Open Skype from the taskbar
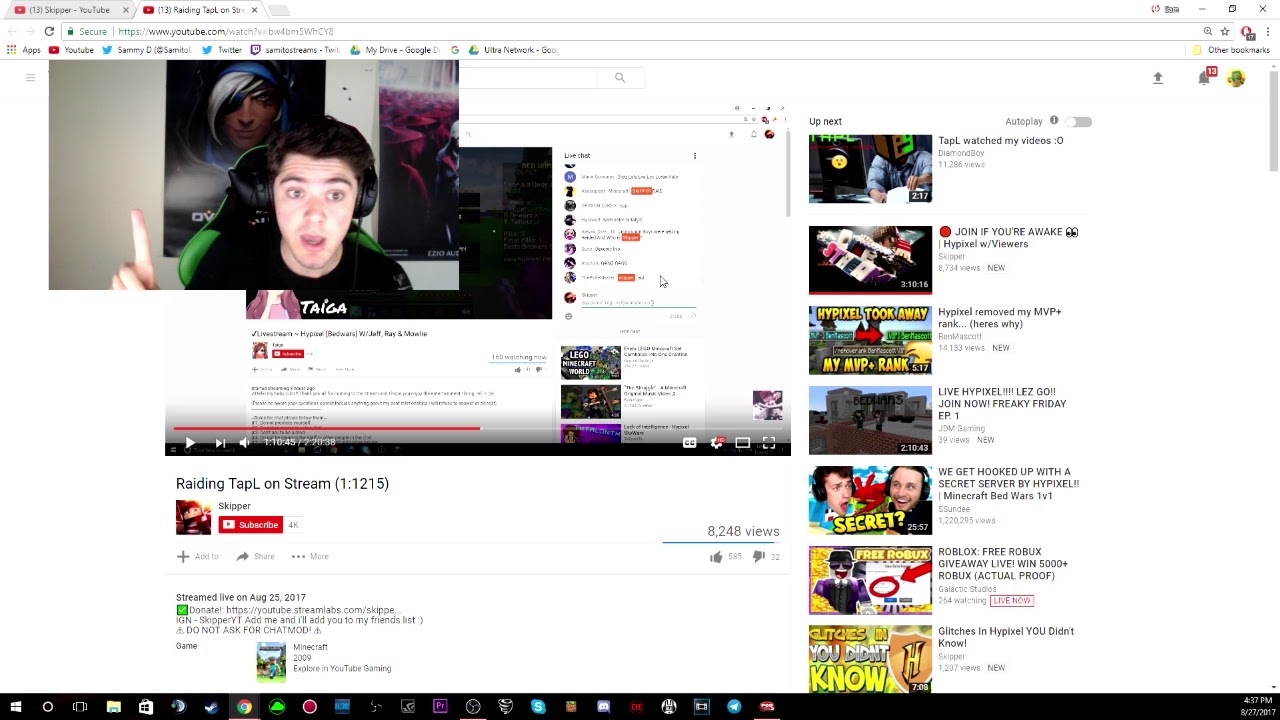 pyautogui.click(x=538, y=707)
